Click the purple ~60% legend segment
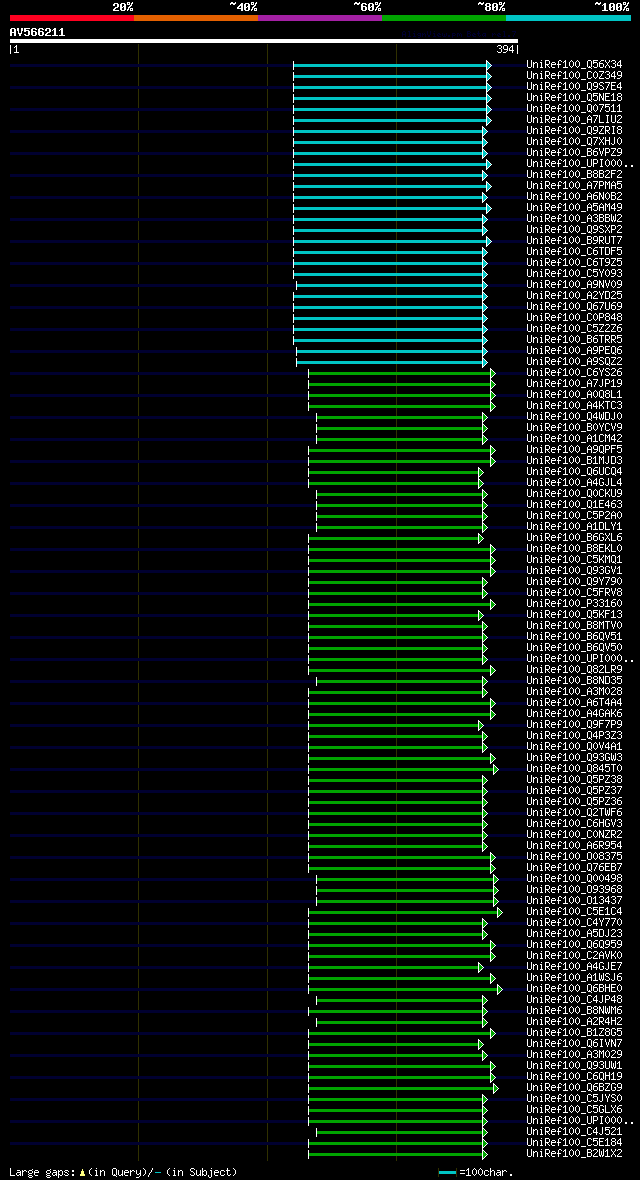The image size is (640, 1180). (320, 17)
